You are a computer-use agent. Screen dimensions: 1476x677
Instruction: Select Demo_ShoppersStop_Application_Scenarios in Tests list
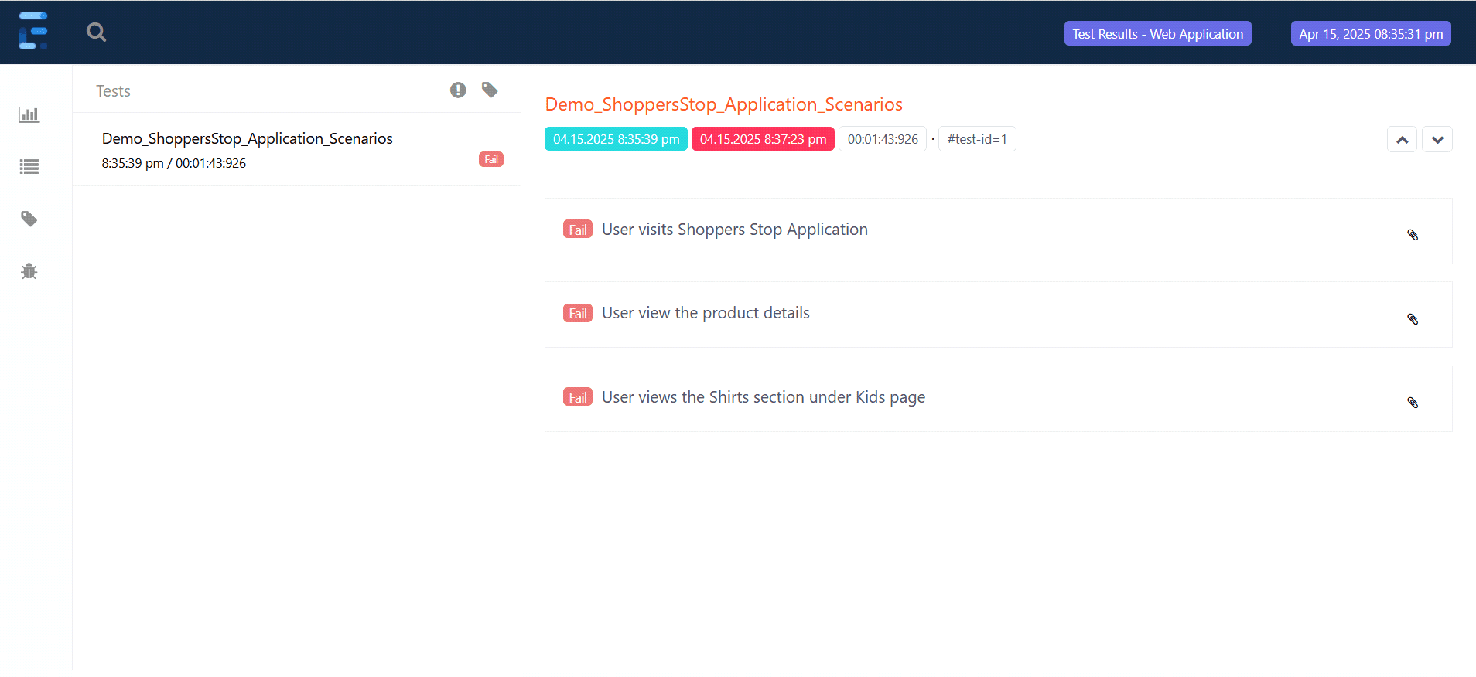[x=296, y=149]
